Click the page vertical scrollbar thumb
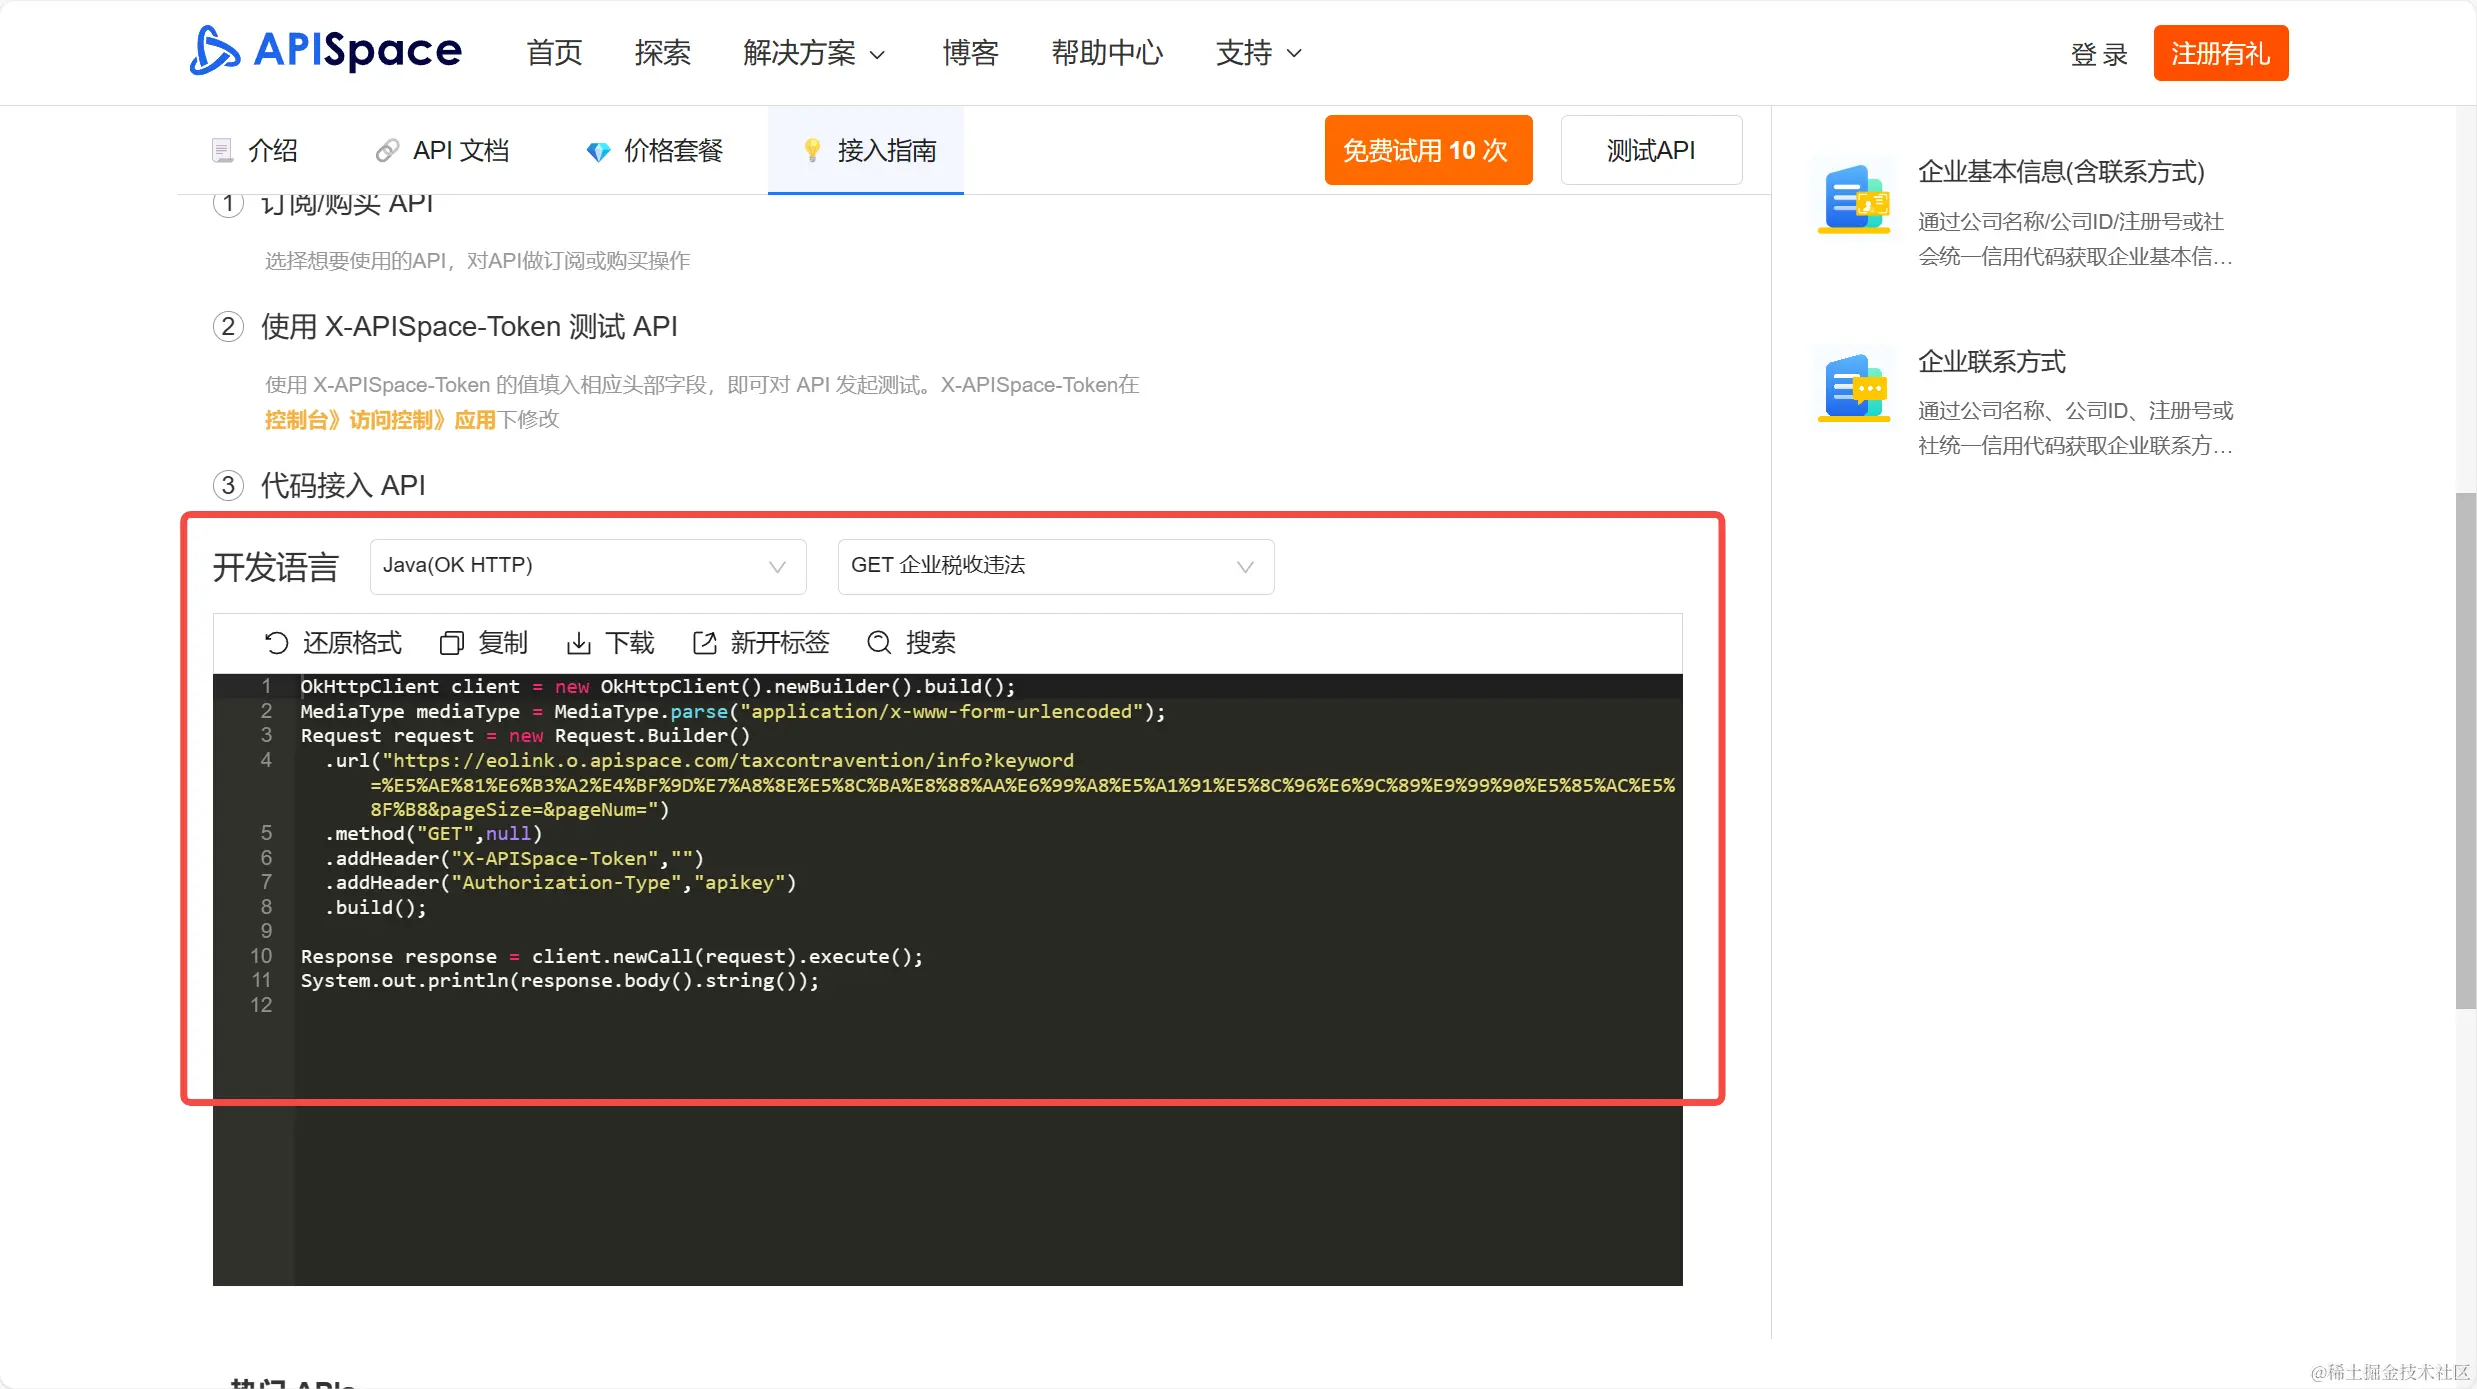This screenshot has width=2477, height=1389. click(x=2465, y=750)
